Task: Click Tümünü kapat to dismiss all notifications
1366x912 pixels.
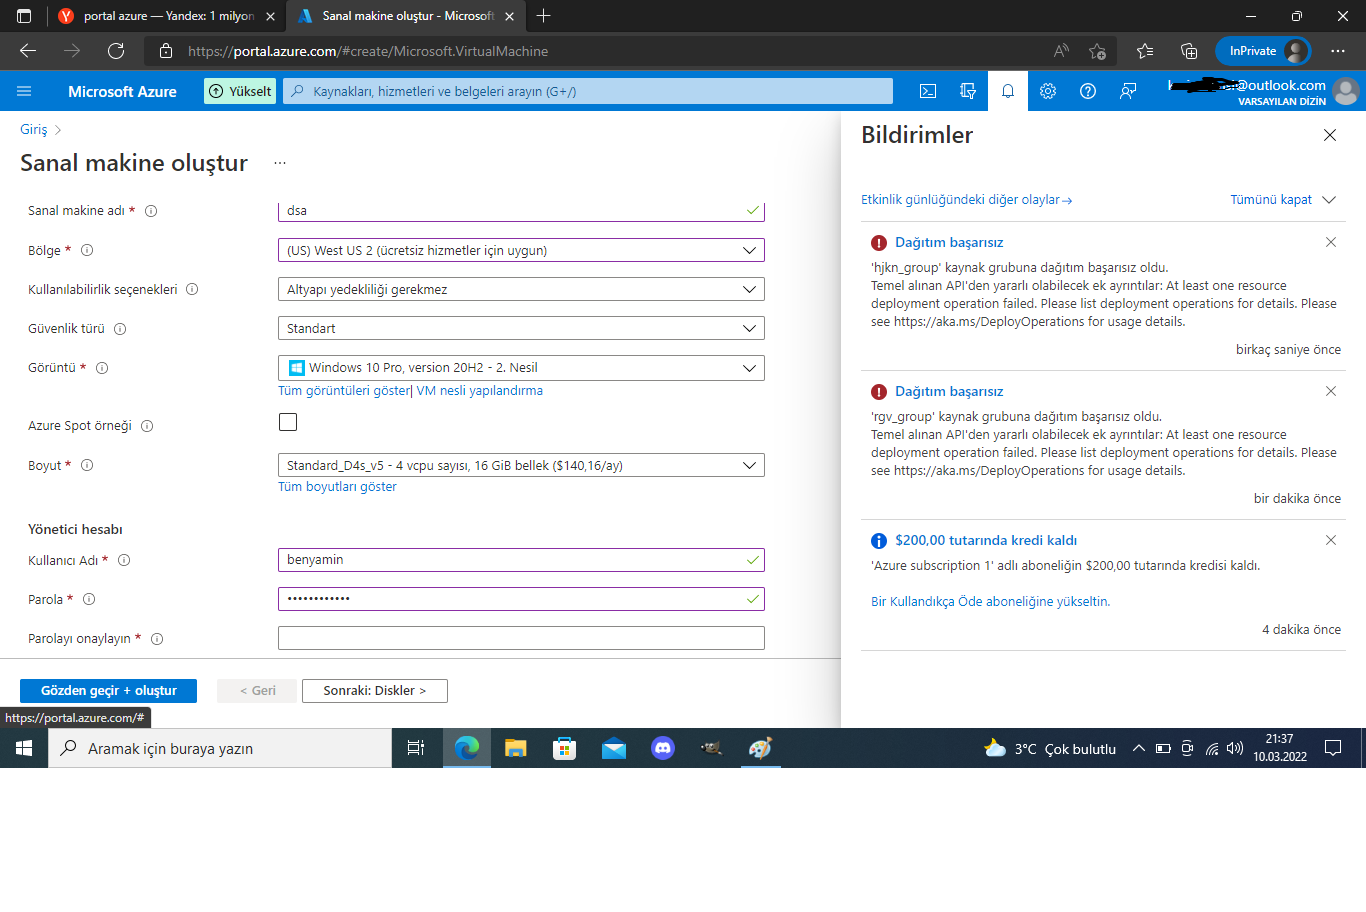Action: point(1271,200)
